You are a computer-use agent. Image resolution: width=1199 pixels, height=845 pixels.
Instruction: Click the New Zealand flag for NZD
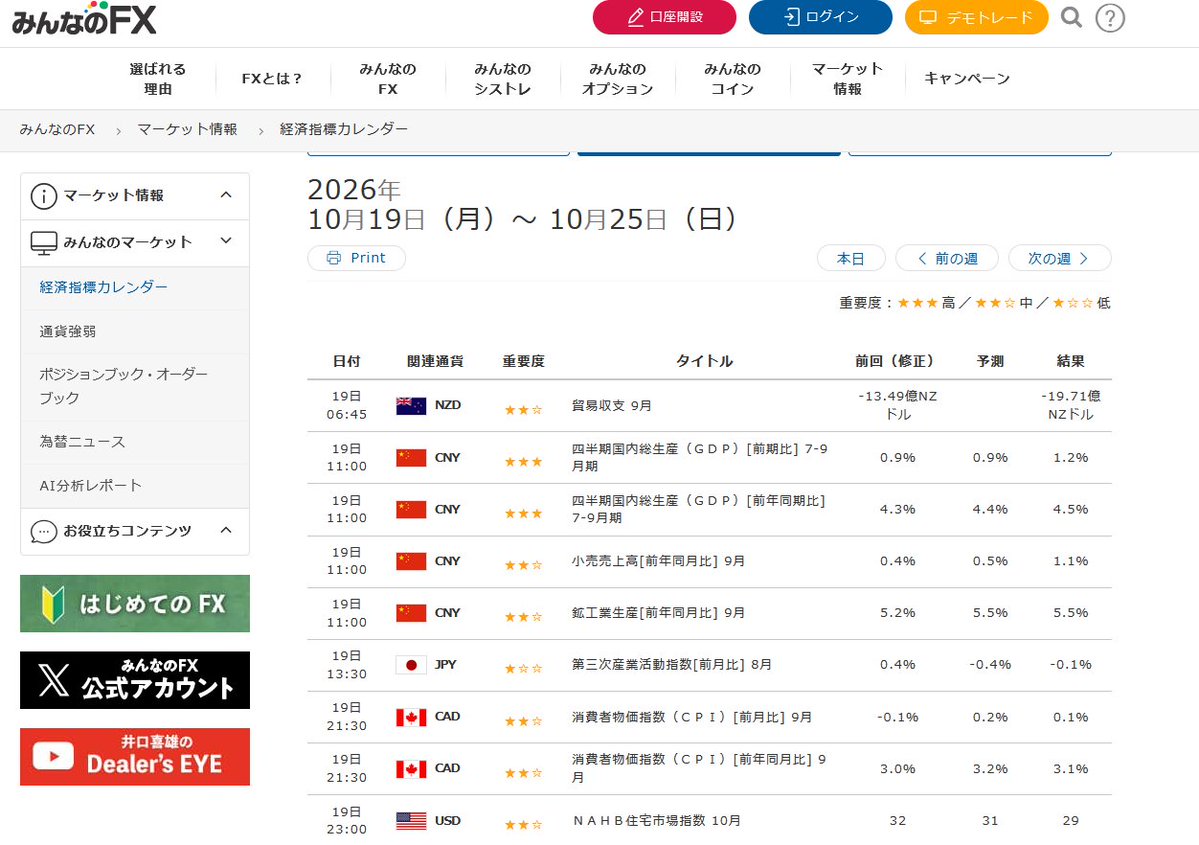pyautogui.click(x=411, y=405)
